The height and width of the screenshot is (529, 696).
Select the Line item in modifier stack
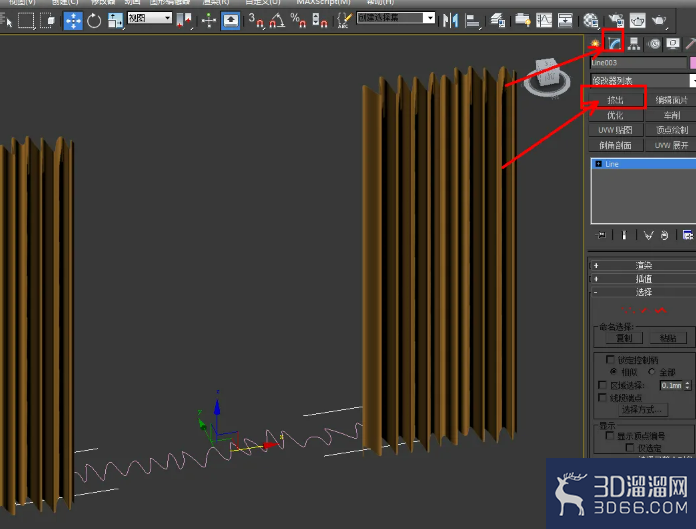(x=644, y=164)
